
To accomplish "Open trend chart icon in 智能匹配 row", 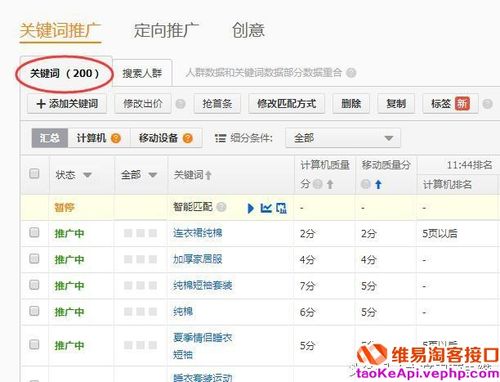I will [x=266, y=208].
